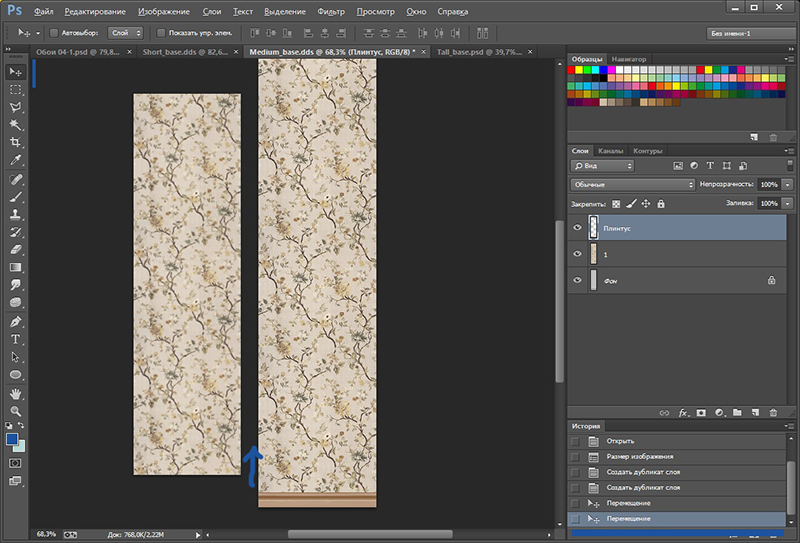The image size is (800, 543).
Task: Enable Показать упр. элем. checkbox
Action: [162, 33]
